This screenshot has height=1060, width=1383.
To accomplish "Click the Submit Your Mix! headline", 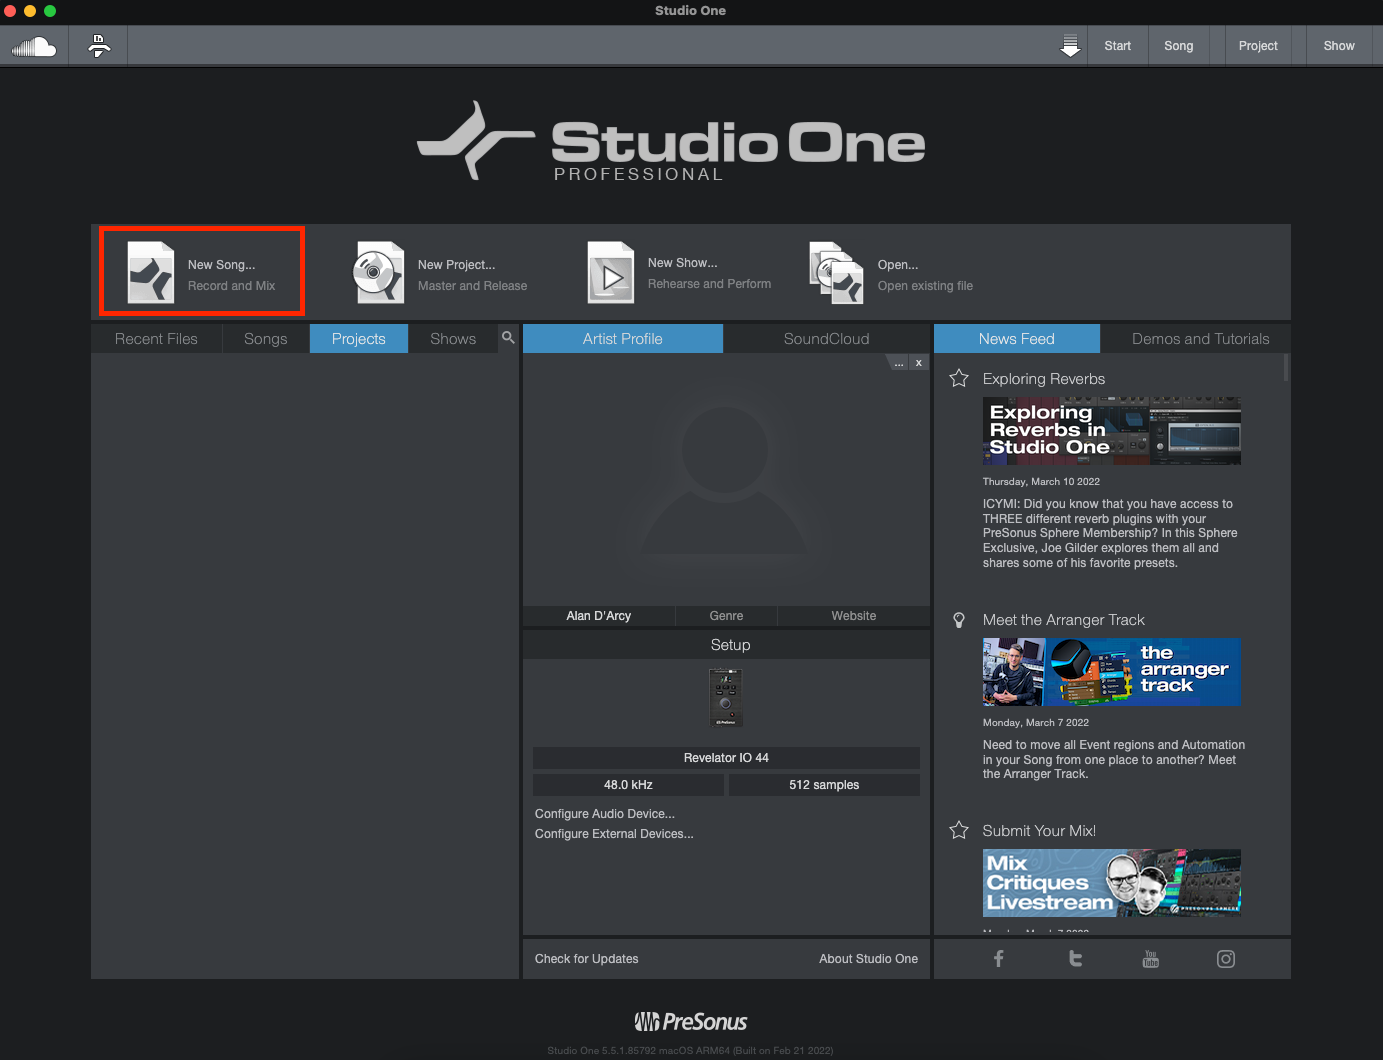I will coord(1039,831).
